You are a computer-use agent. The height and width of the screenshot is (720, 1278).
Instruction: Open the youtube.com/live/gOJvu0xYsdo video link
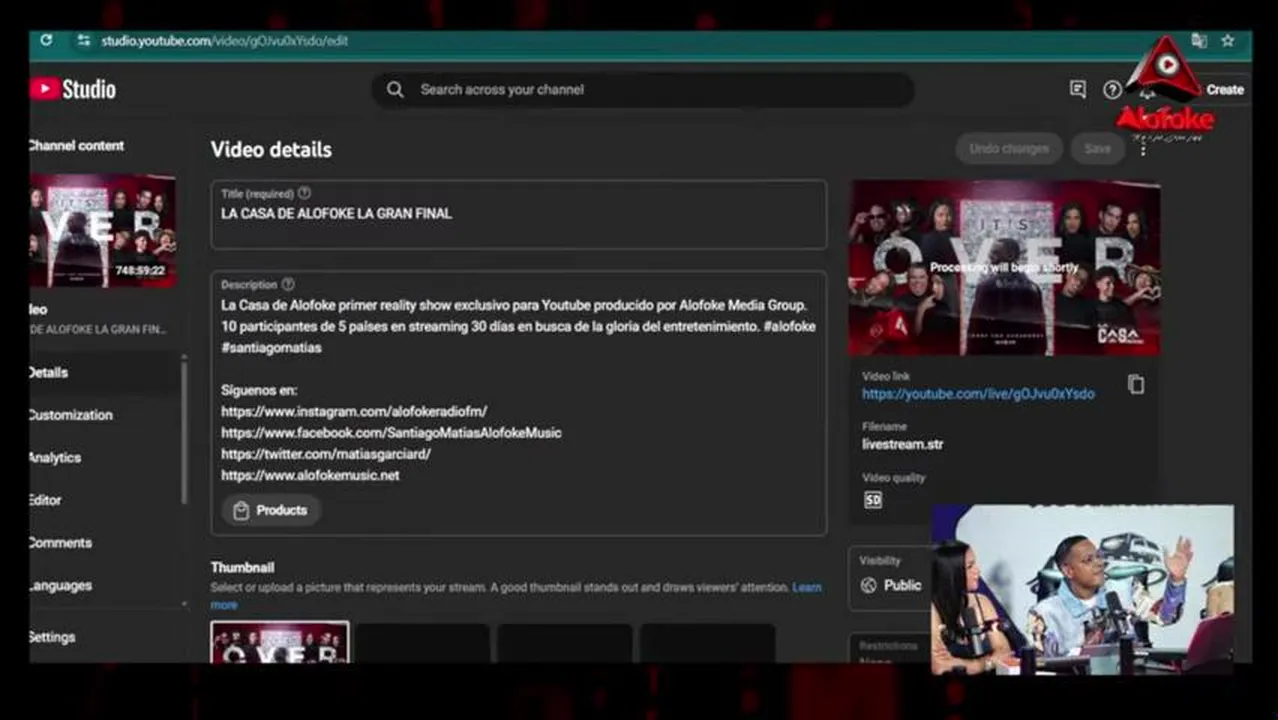[978, 394]
